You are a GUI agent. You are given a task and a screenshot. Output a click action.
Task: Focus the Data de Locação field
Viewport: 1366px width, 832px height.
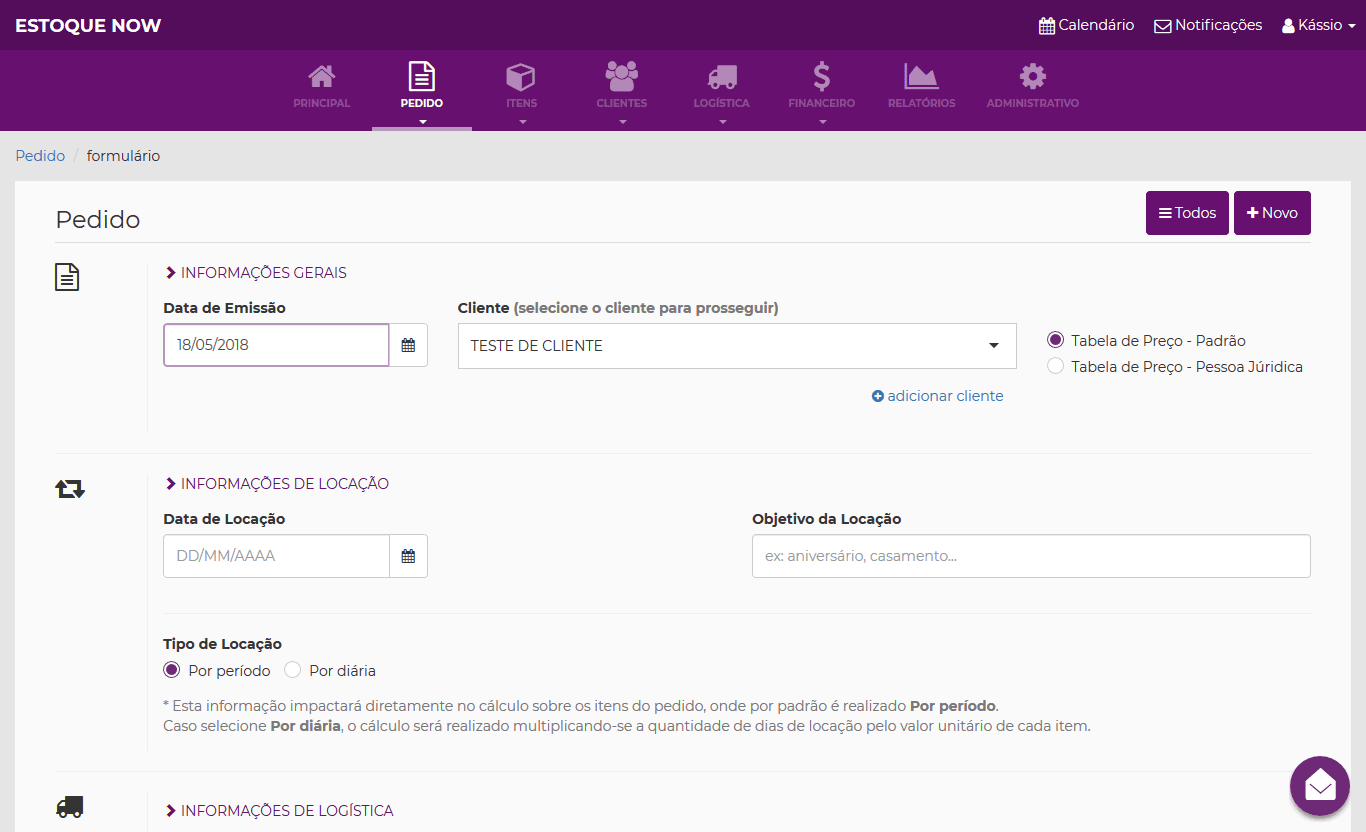pyautogui.click(x=276, y=556)
